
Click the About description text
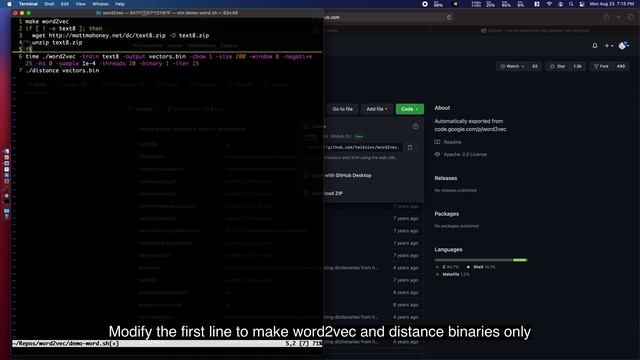(471, 125)
